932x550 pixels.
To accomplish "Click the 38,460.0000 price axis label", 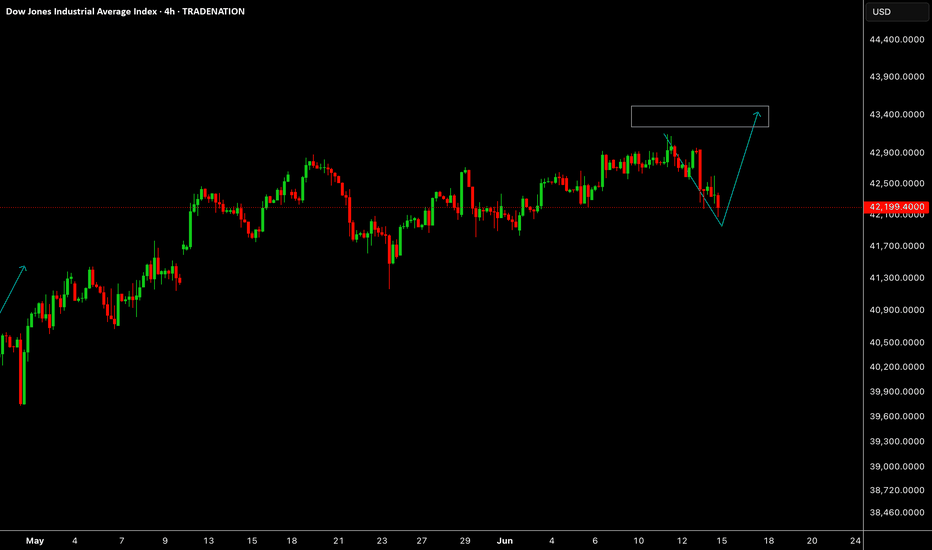I will (x=896, y=513).
